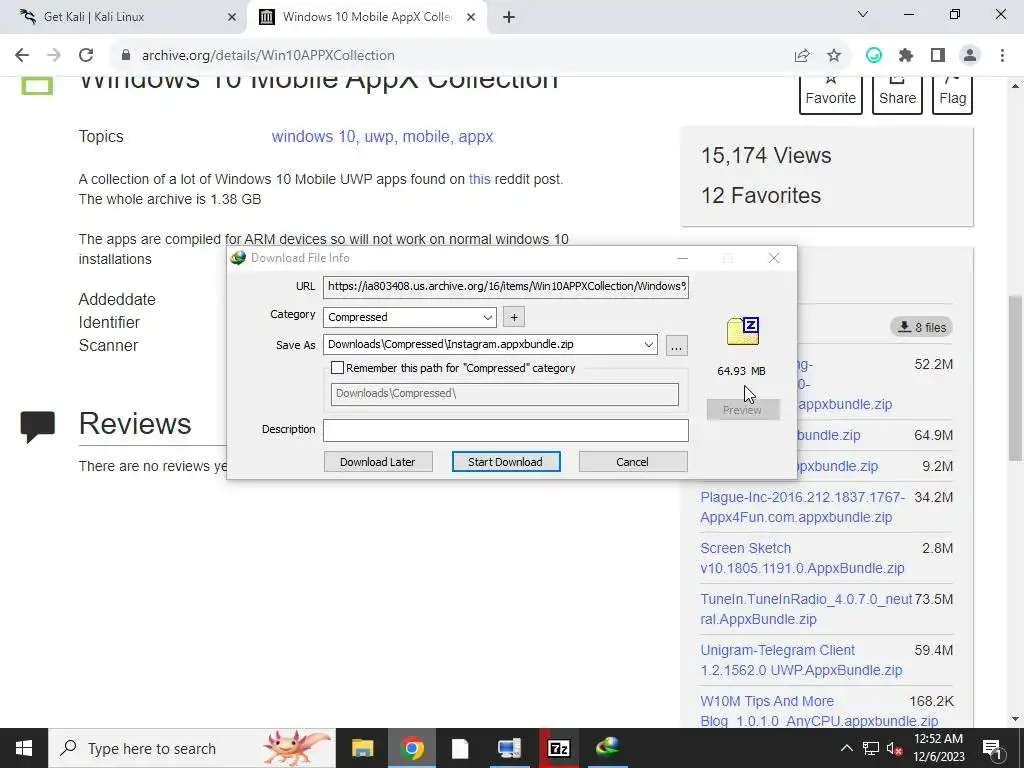Click the taskbar search box
1024x768 pixels.
tap(192, 748)
